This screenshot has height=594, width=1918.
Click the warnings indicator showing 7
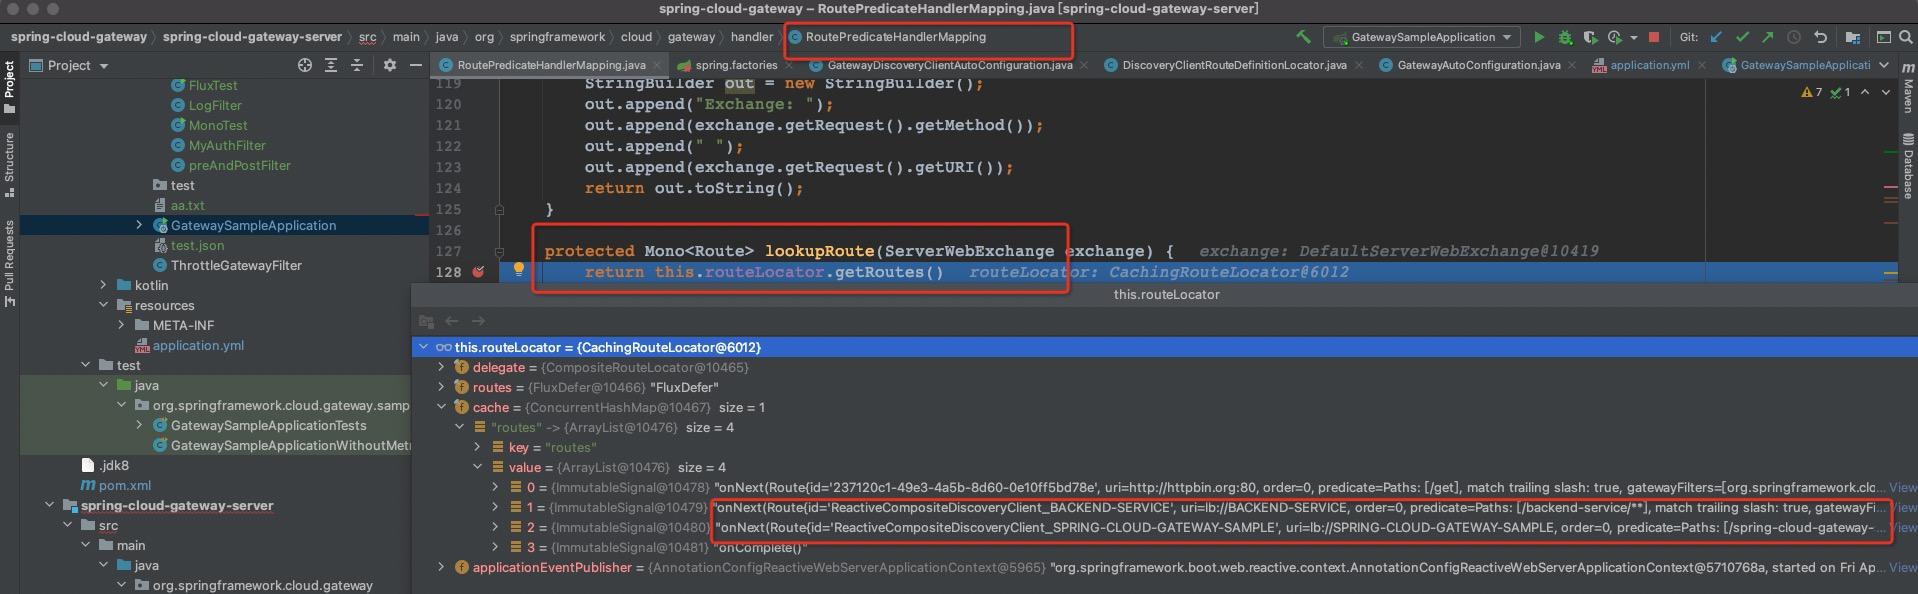click(1812, 92)
